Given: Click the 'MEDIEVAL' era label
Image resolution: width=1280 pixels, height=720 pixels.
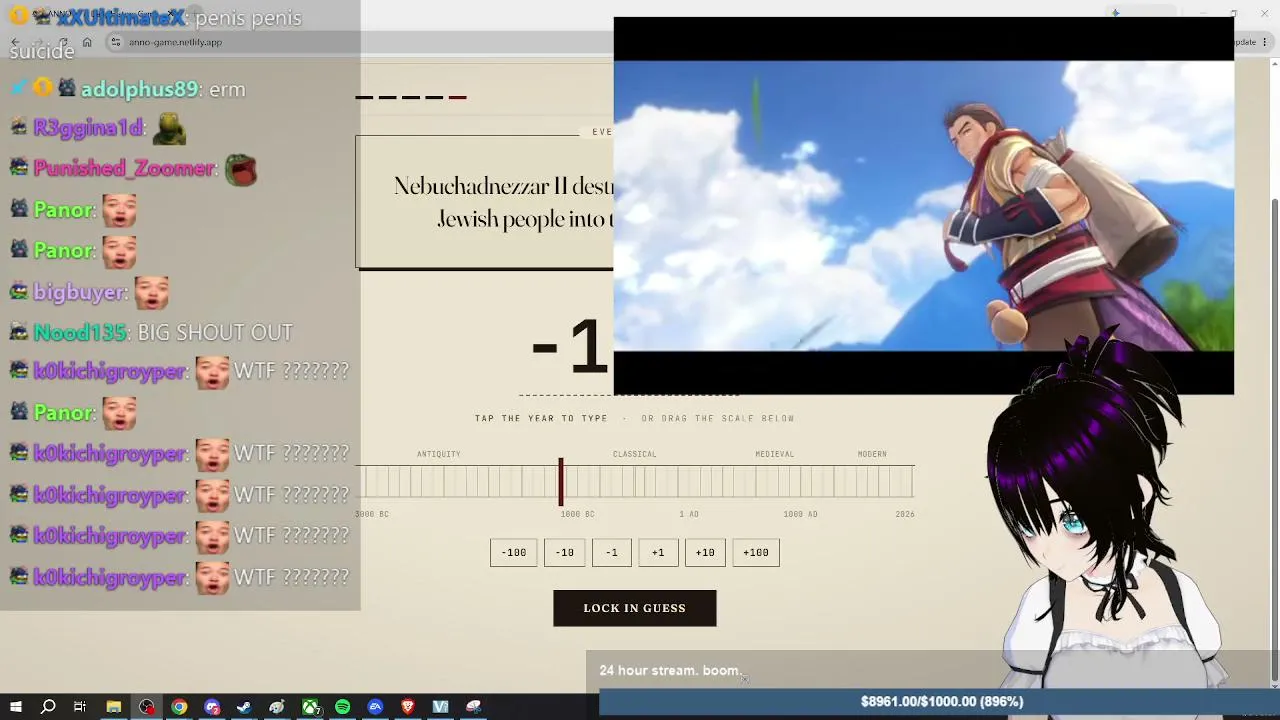Looking at the screenshot, I should coord(775,454).
